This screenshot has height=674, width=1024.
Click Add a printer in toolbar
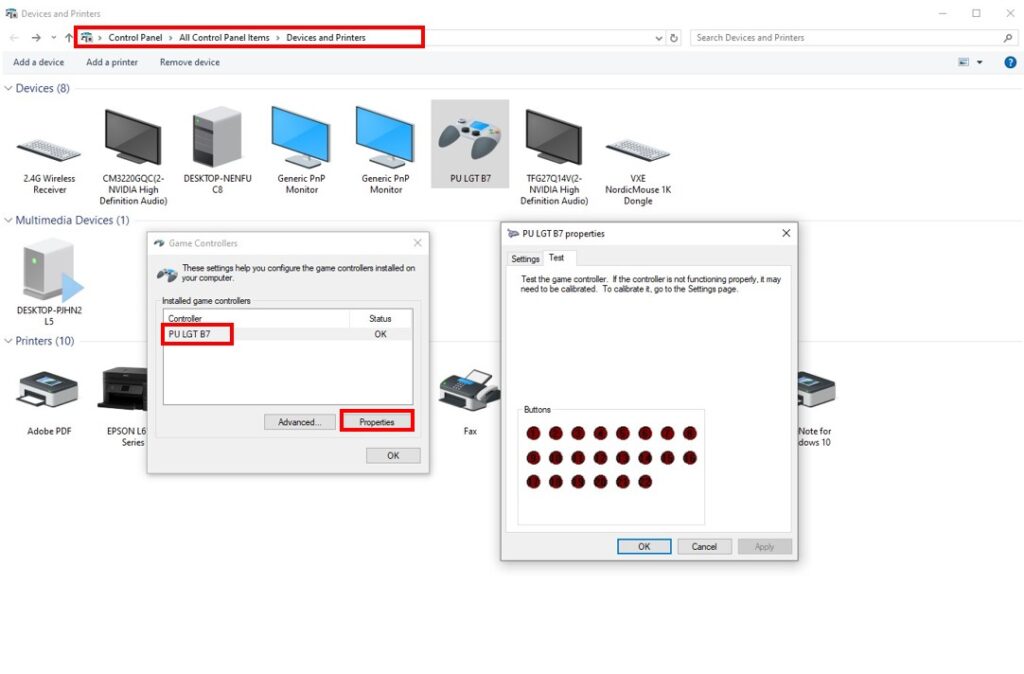point(112,62)
